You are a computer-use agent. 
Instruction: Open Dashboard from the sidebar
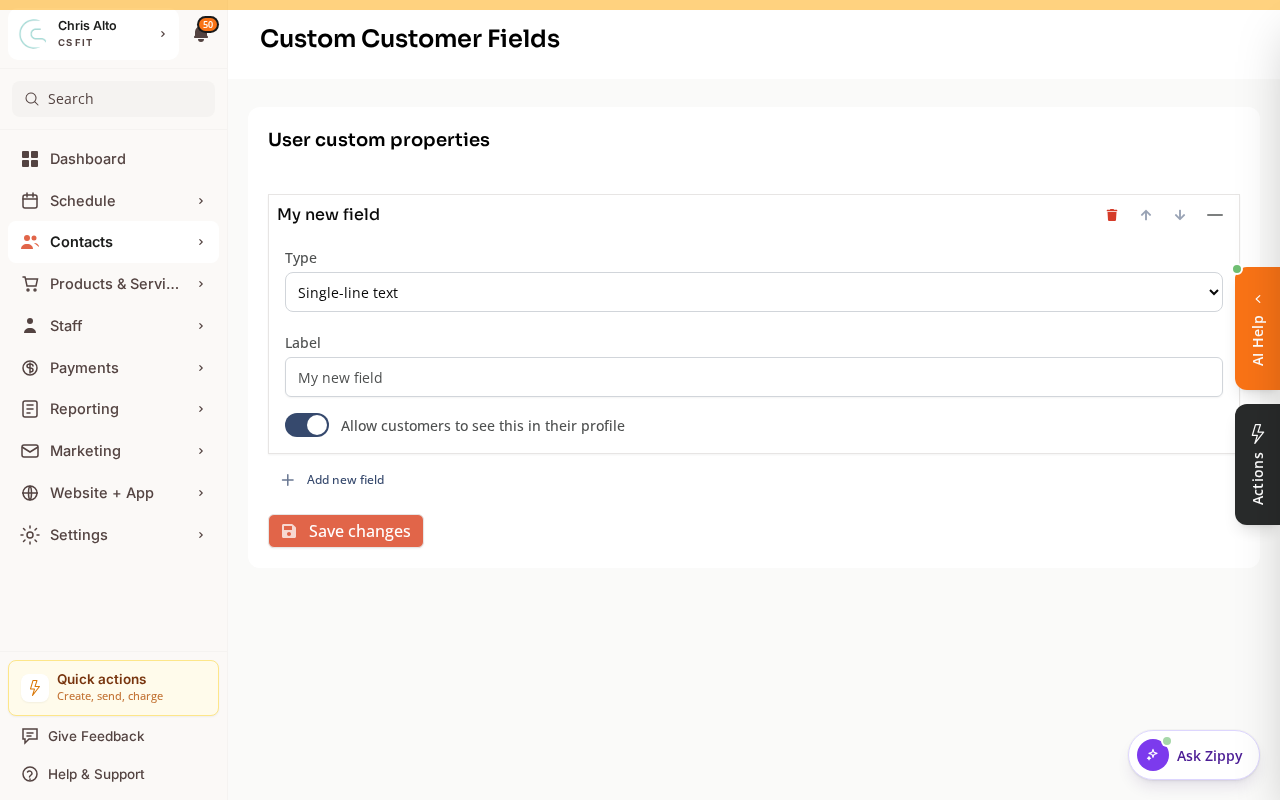tap(113, 159)
